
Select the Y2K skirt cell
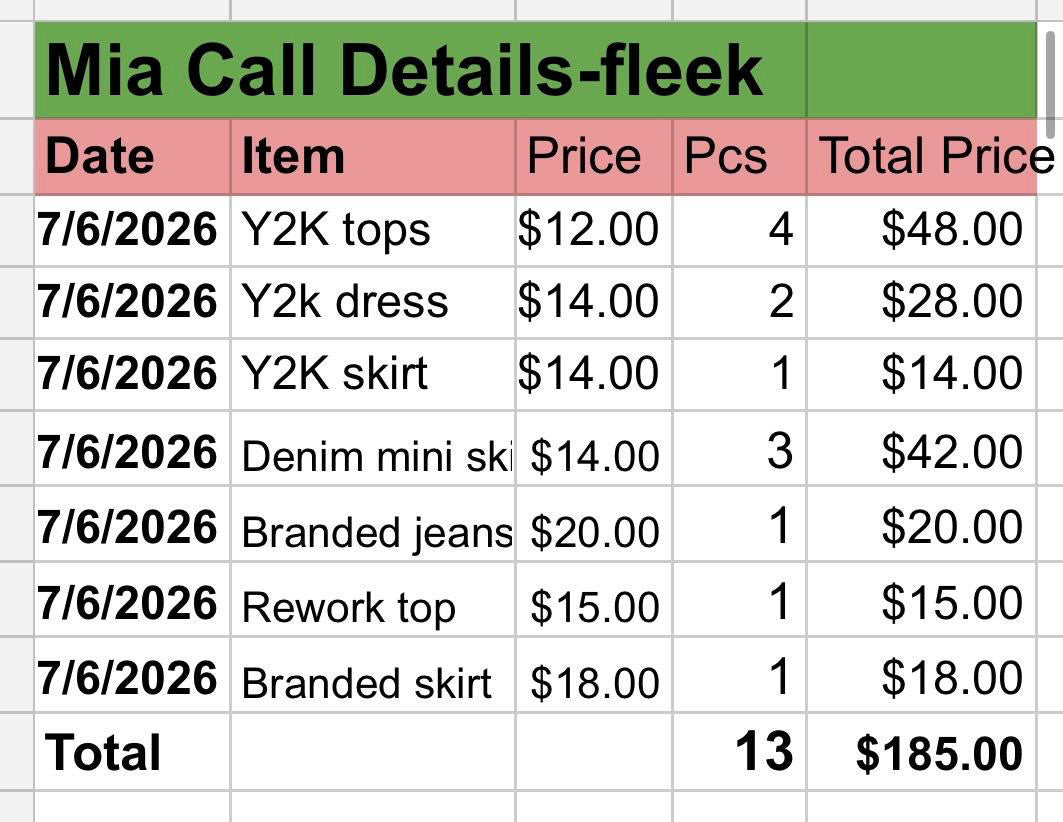[373, 374]
